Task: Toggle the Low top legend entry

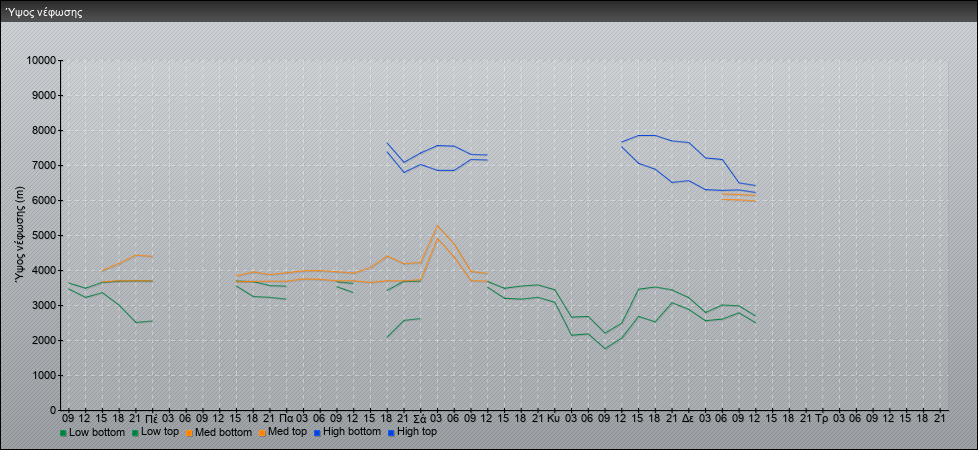Action: click(x=154, y=432)
